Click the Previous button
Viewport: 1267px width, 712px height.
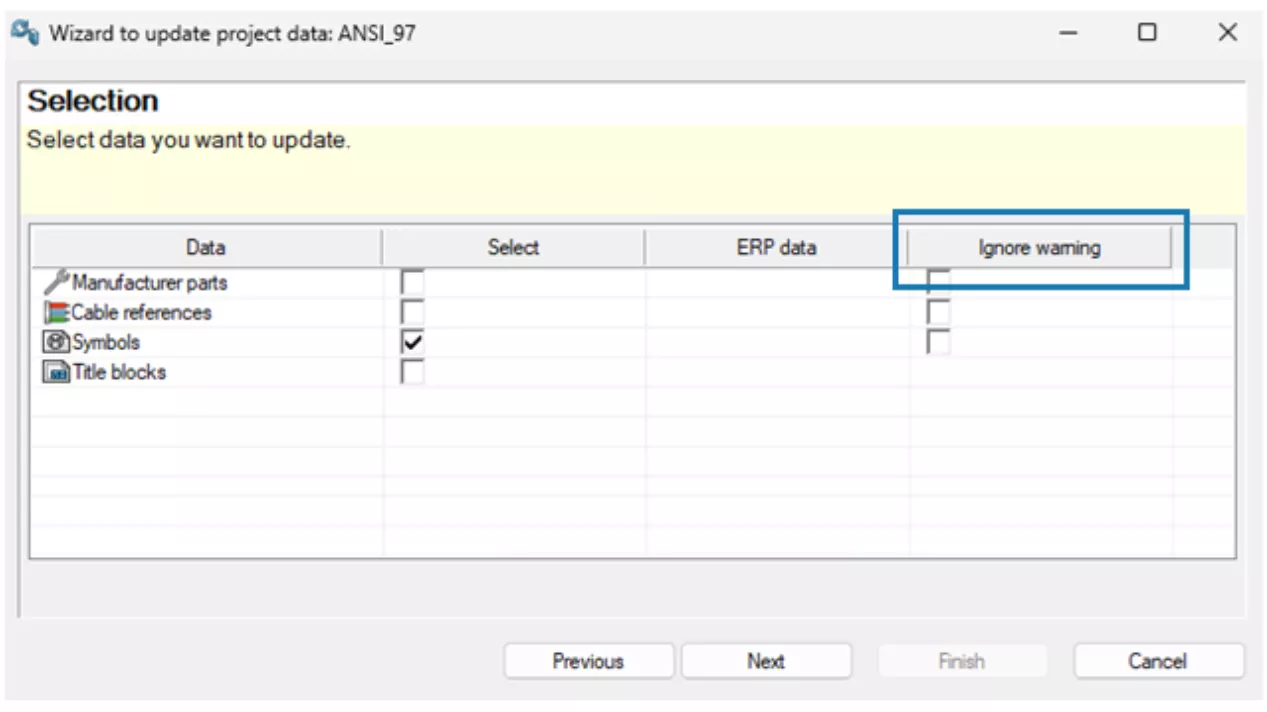[589, 660]
